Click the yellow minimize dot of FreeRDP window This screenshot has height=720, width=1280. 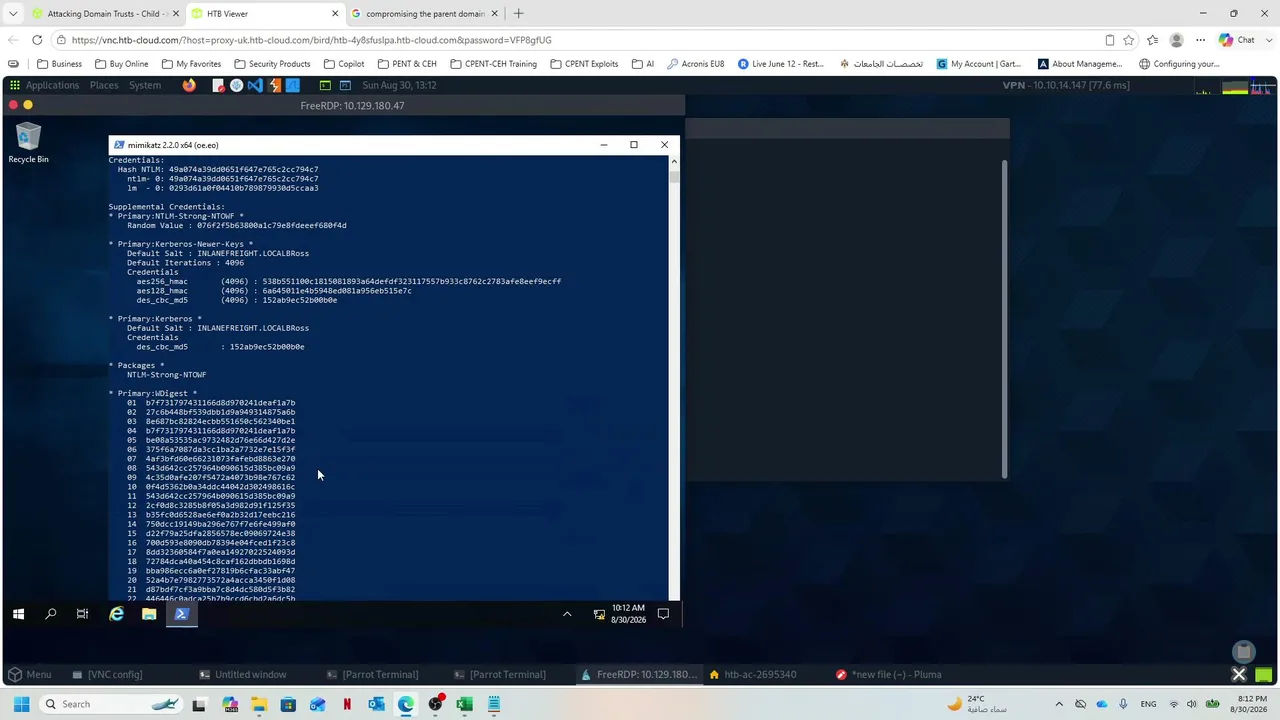click(x=28, y=105)
